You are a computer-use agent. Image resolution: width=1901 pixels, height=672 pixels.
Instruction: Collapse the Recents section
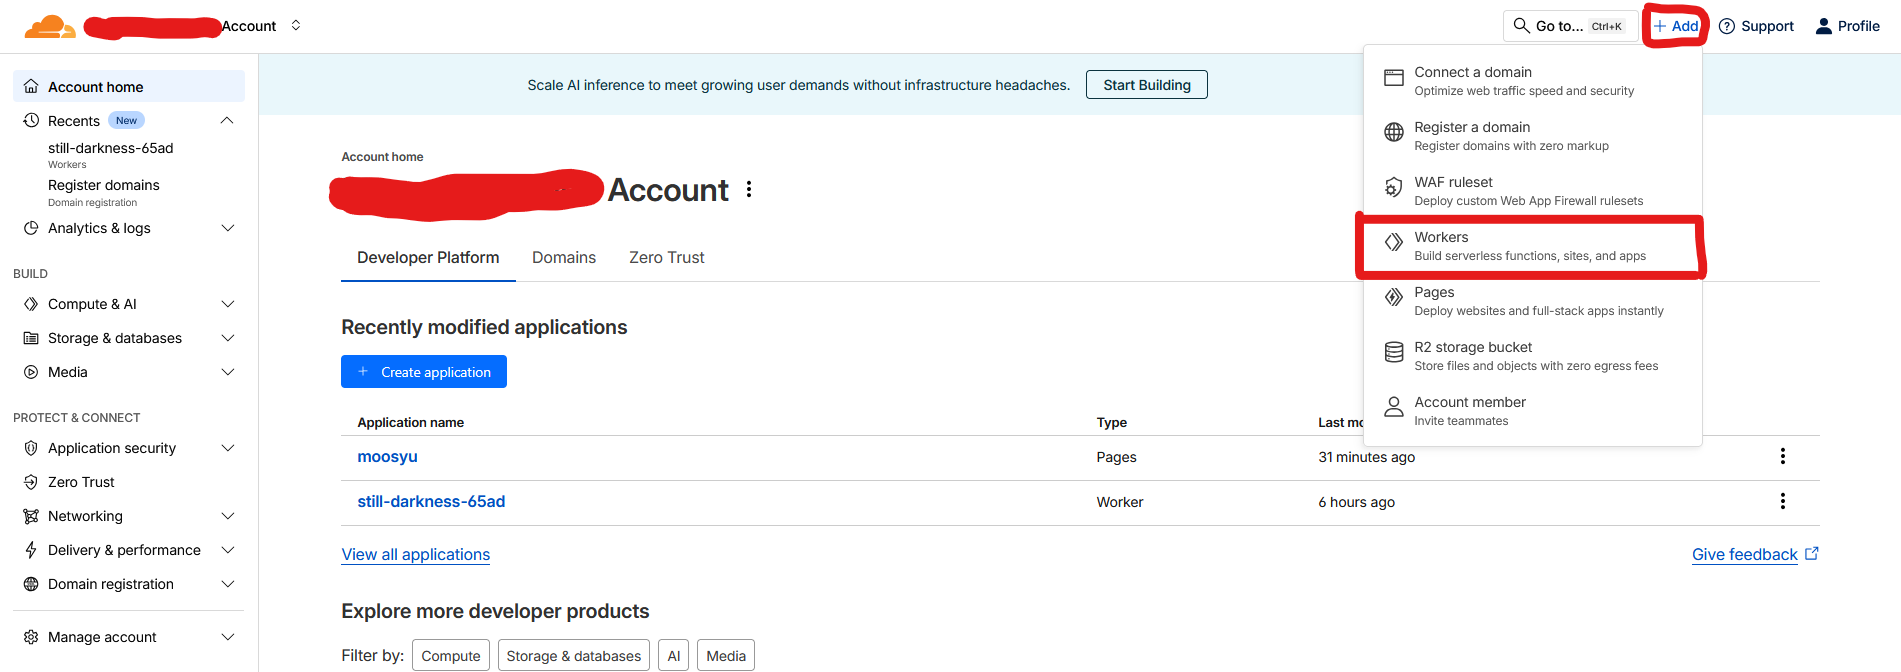coord(227,121)
